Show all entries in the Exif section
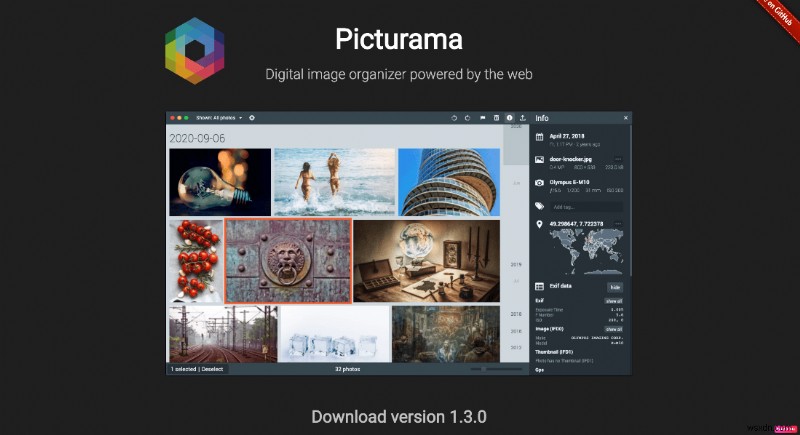The image size is (800, 435). click(x=614, y=301)
